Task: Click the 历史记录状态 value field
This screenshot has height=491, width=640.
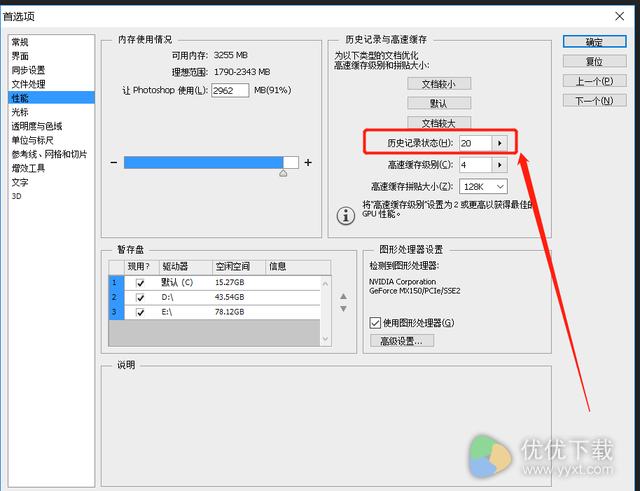Action: 475,143
